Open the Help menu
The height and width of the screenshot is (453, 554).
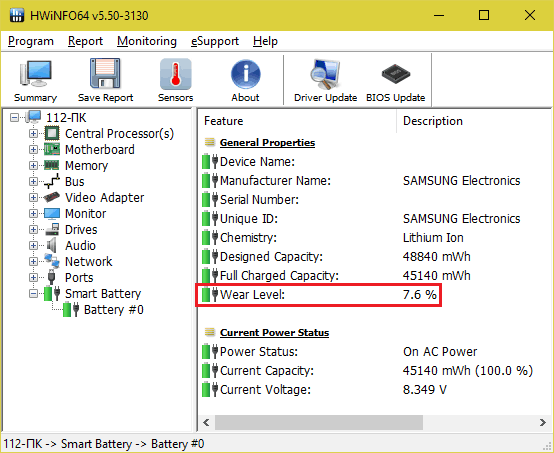(265, 41)
